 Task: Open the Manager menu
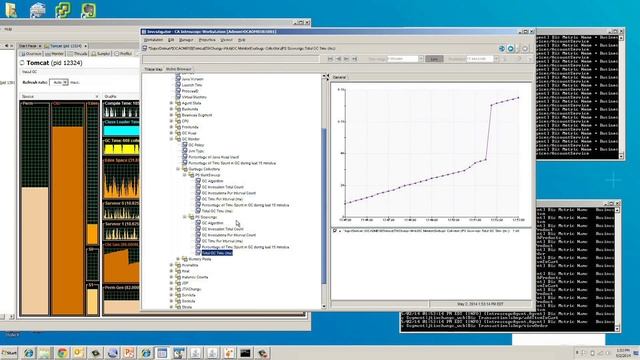coord(186,40)
